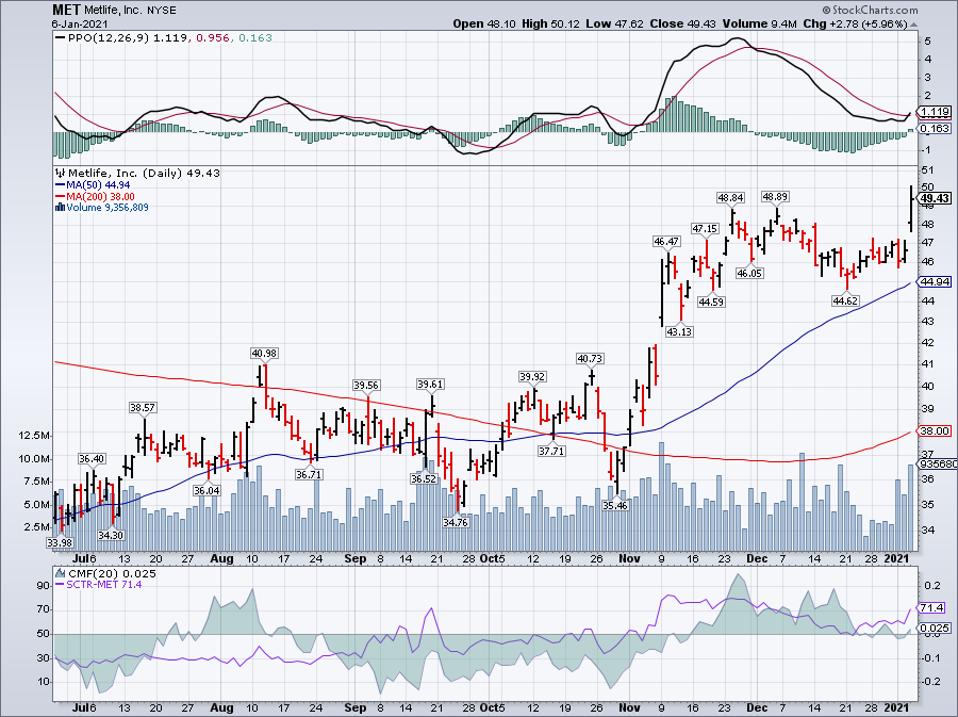Click the 38.57 price callout

(x=143, y=407)
